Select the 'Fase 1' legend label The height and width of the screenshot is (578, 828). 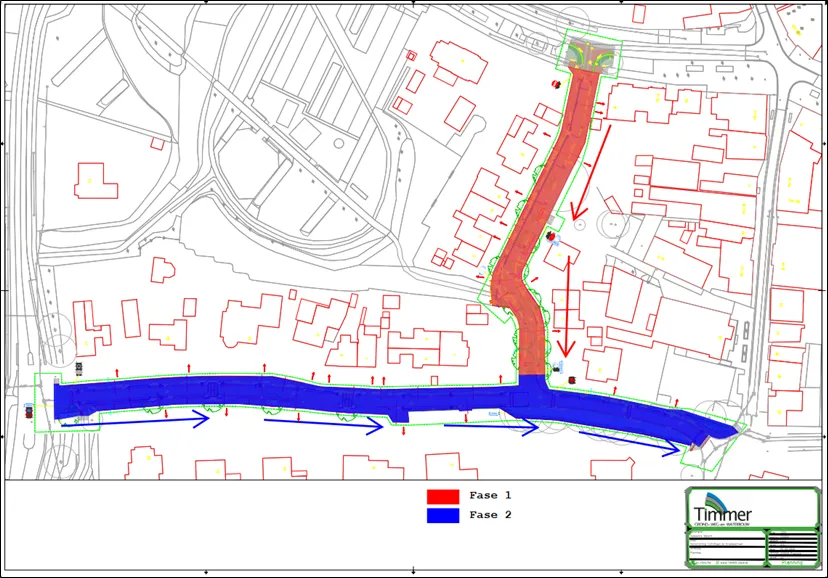(x=490, y=496)
